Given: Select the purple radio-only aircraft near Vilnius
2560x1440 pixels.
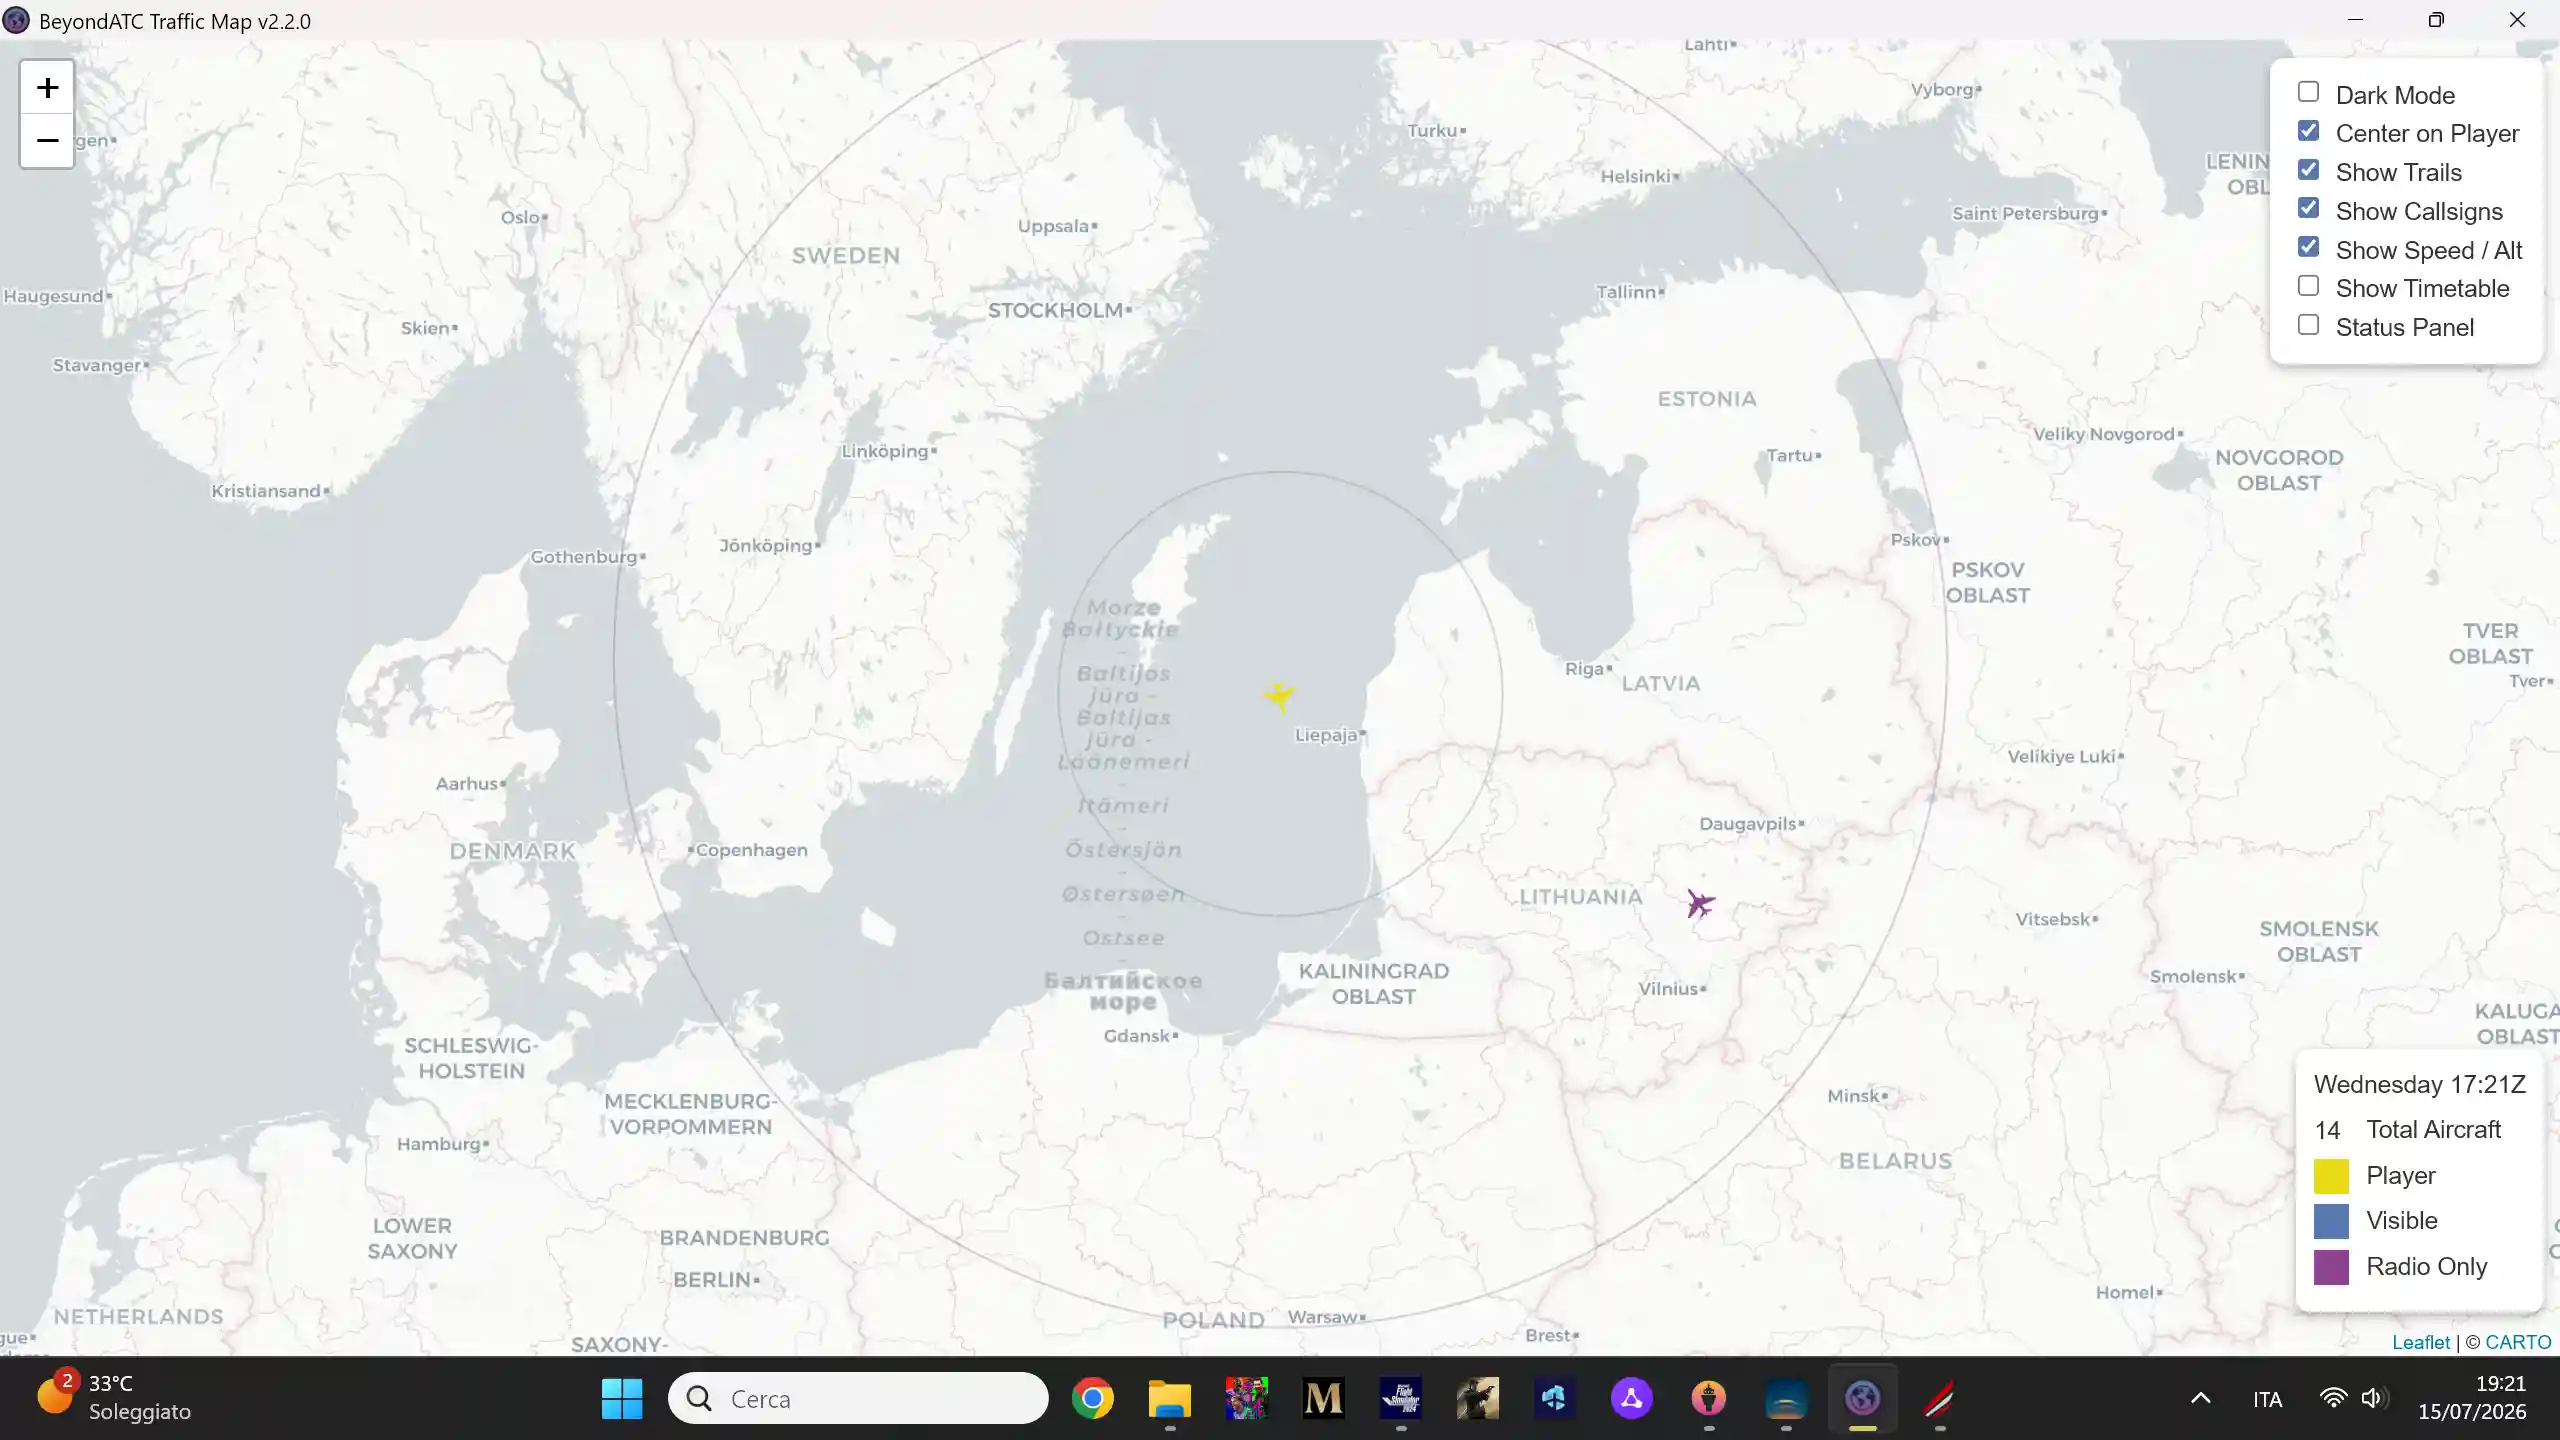Looking at the screenshot, I should pyautogui.click(x=1700, y=904).
